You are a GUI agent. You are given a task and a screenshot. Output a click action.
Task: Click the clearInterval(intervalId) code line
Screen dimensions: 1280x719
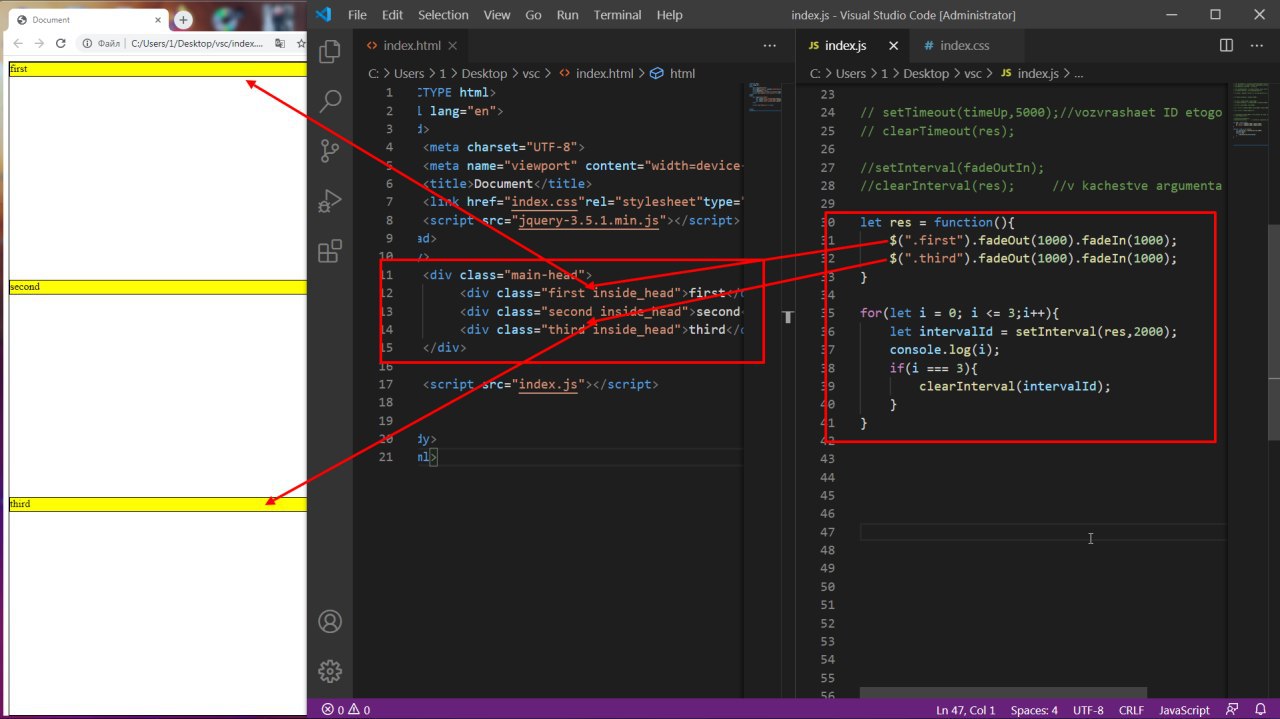point(1015,386)
